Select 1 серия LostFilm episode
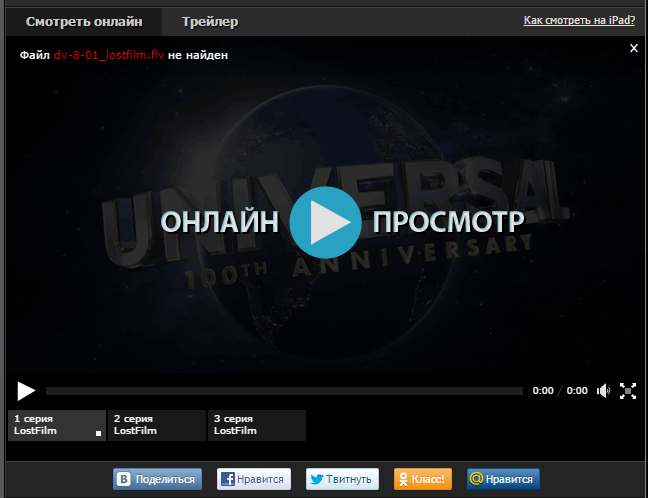Image resolution: width=648 pixels, height=498 pixels. point(57,425)
